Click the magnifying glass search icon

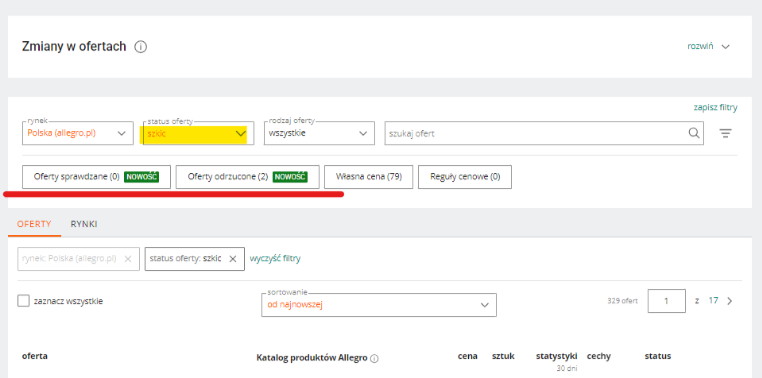tap(694, 133)
